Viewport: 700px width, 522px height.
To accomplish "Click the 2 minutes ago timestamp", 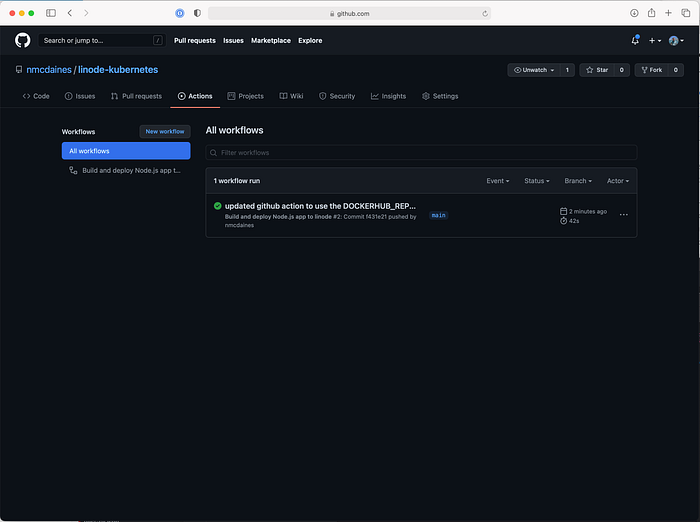I will coord(588,211).
